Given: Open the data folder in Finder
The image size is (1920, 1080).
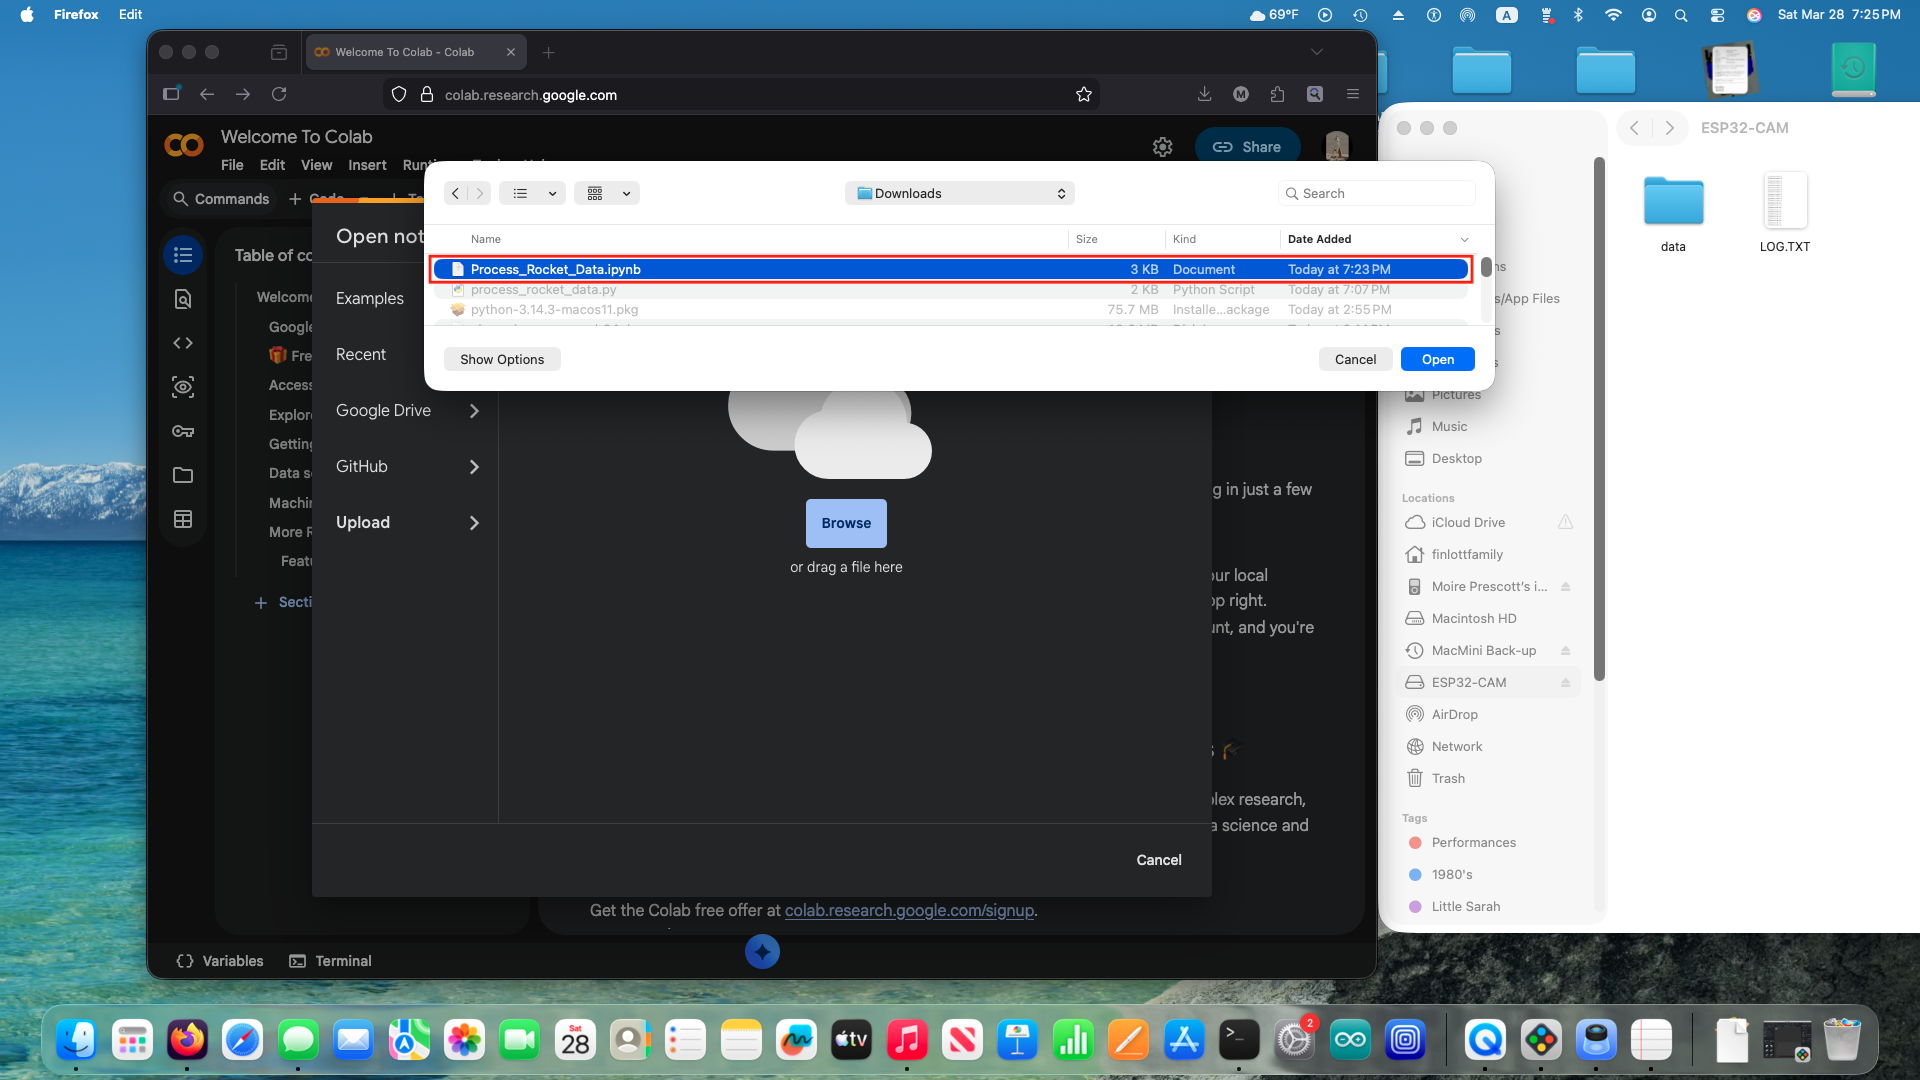Looking at the screenshot, I should click(1673, 211).
